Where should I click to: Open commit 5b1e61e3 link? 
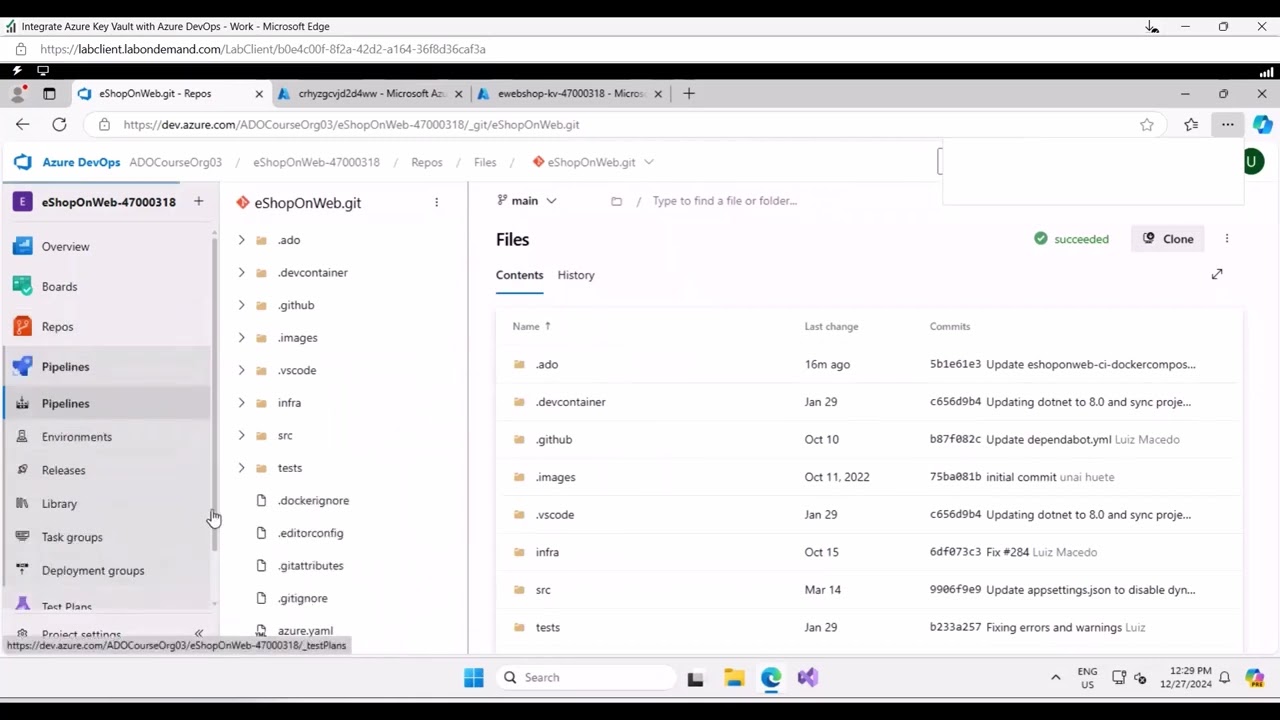(x=955, y=364)
